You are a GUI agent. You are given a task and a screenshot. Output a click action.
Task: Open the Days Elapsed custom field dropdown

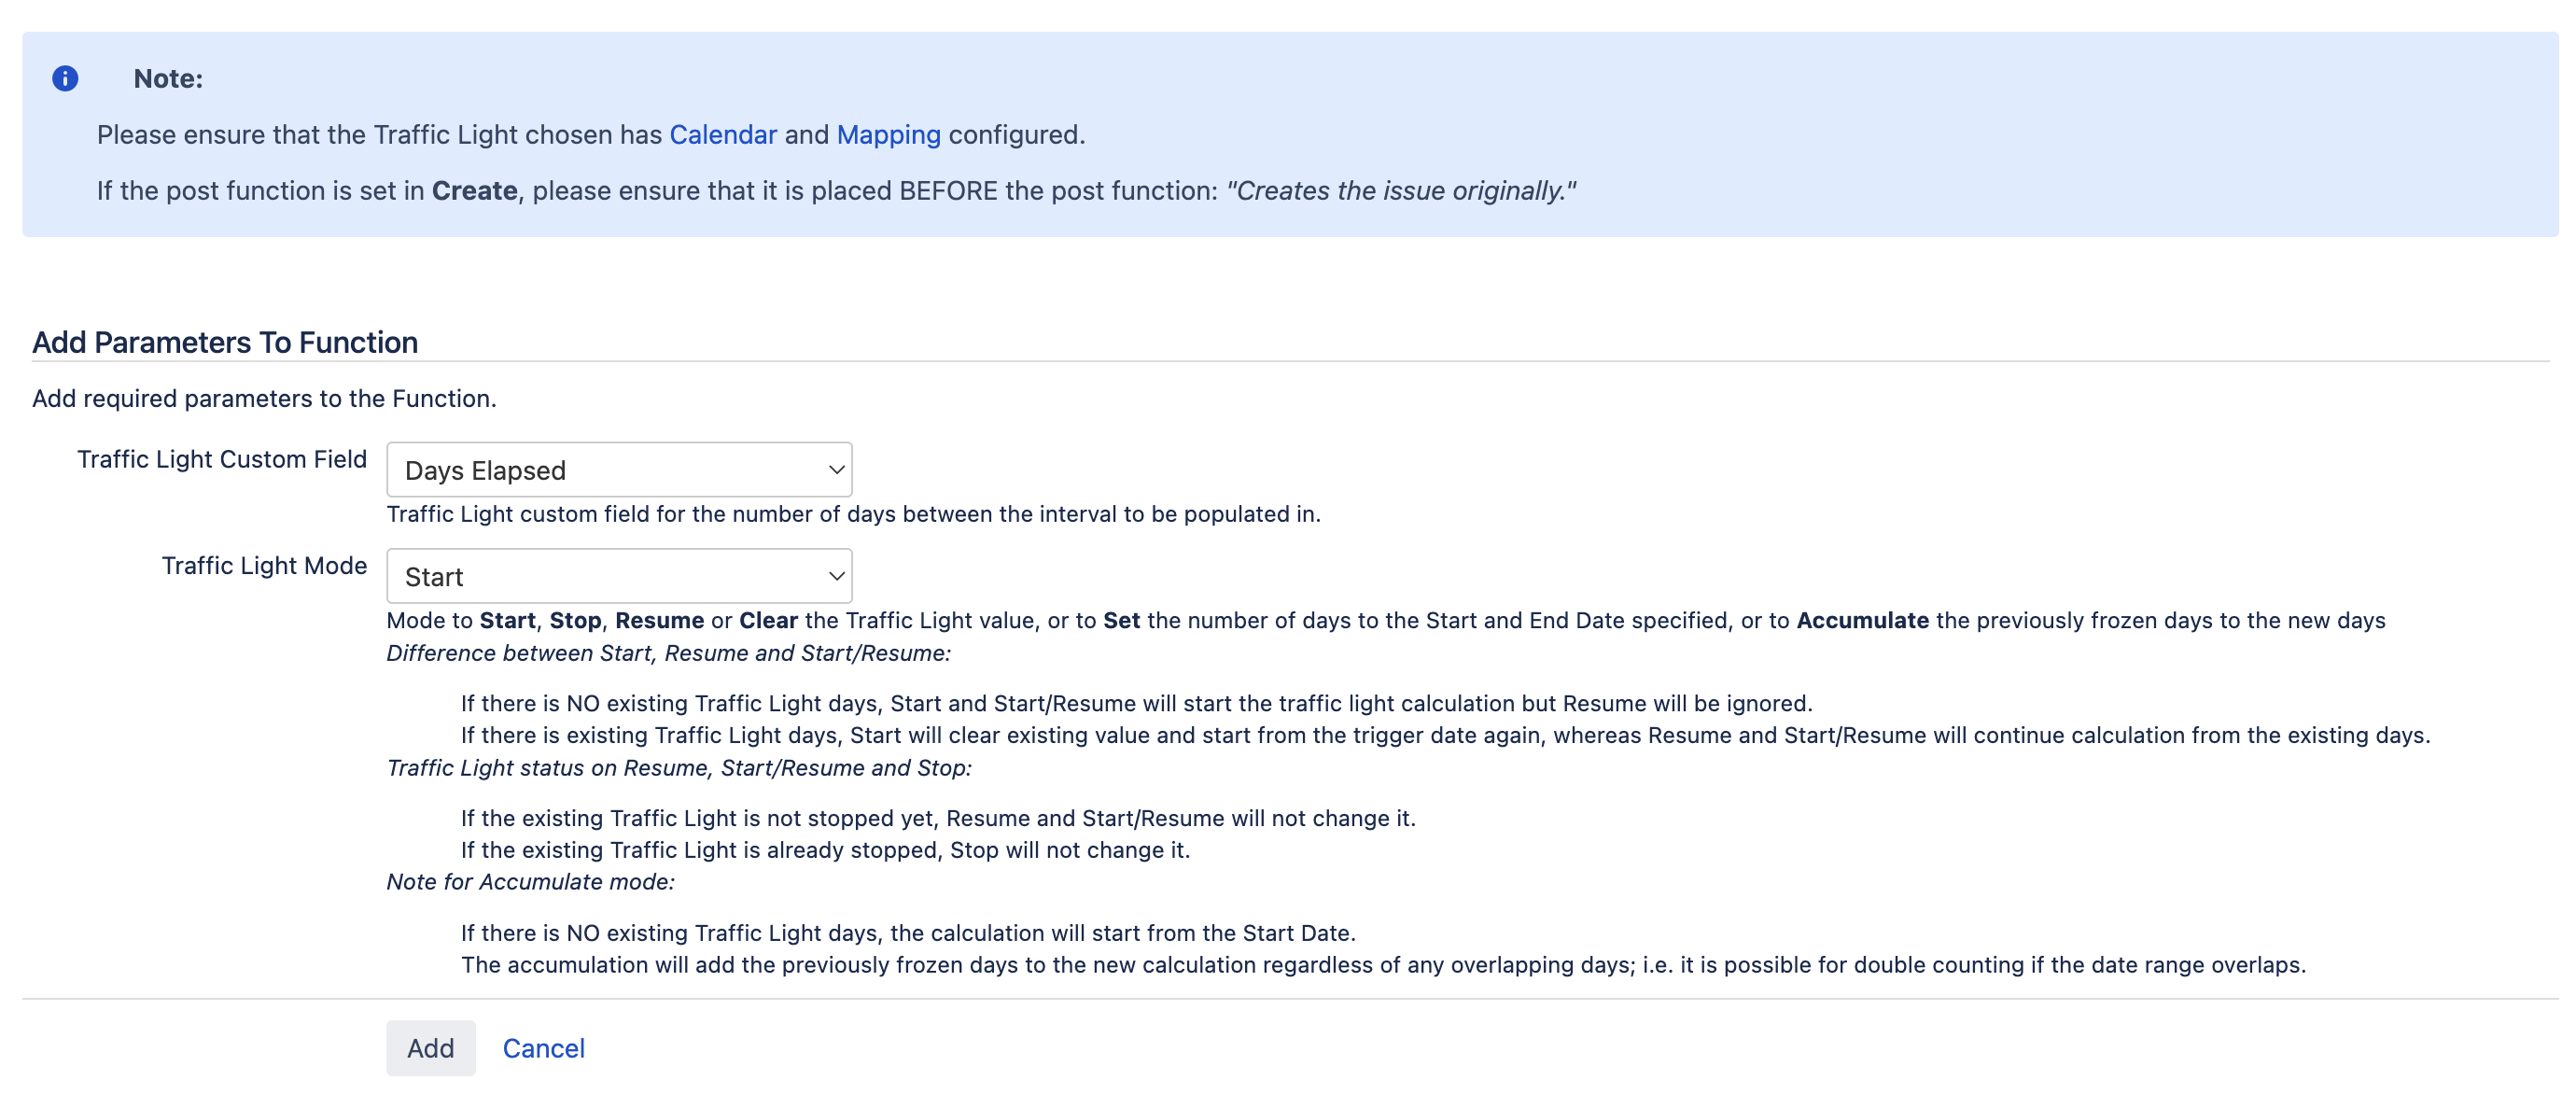pos(619,470)
